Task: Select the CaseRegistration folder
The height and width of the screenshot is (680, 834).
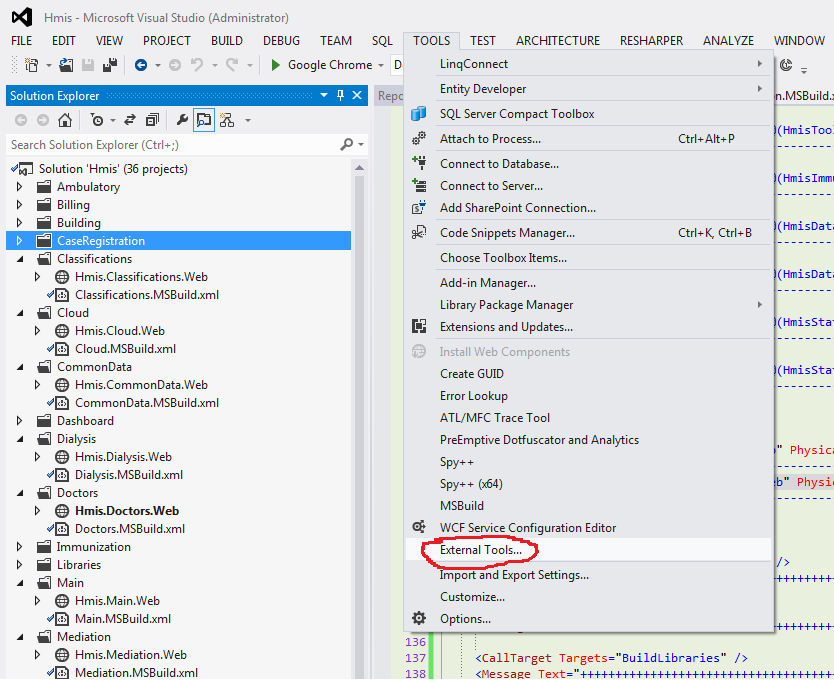Action: tap(100, 241)
